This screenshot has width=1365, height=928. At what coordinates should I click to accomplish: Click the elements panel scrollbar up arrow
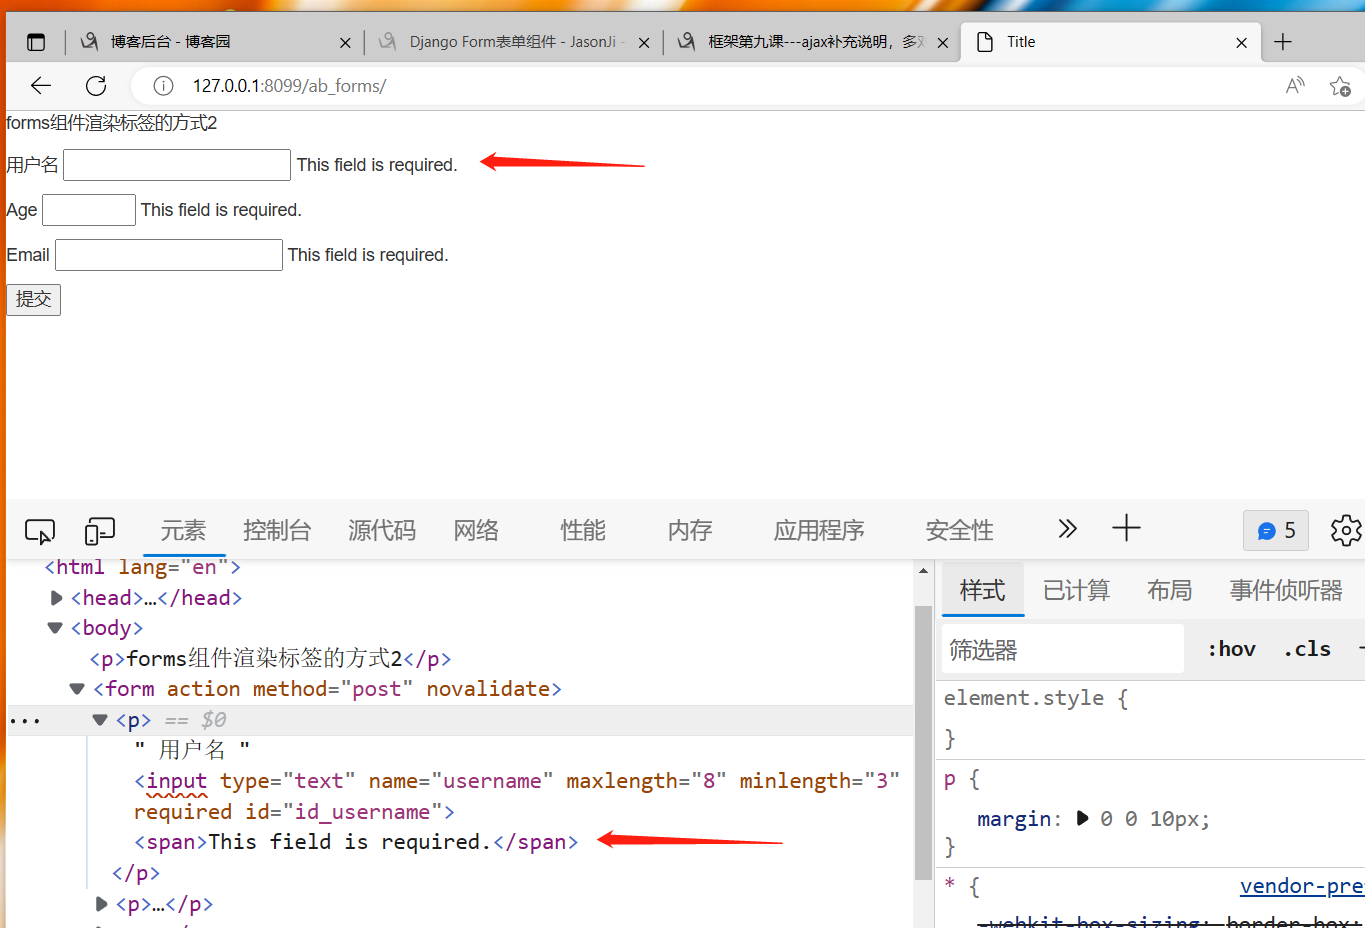click(923, 570)
